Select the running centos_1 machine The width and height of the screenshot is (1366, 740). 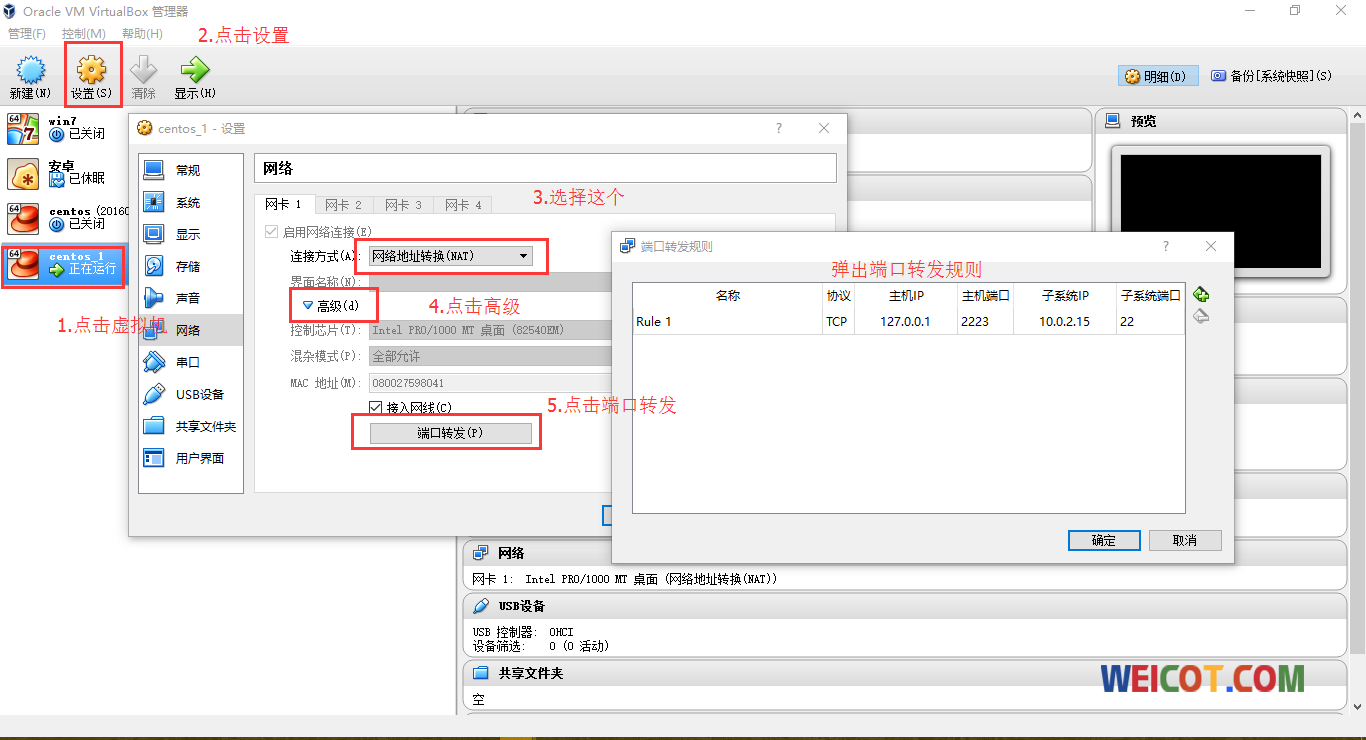click(x=64, y=263)
